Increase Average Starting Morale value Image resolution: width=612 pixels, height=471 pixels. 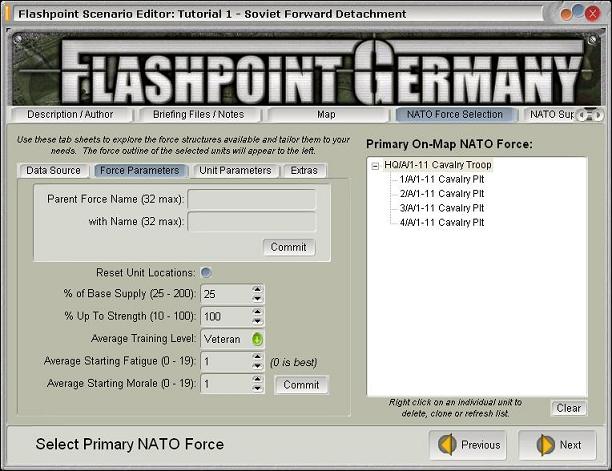[257, 379]
